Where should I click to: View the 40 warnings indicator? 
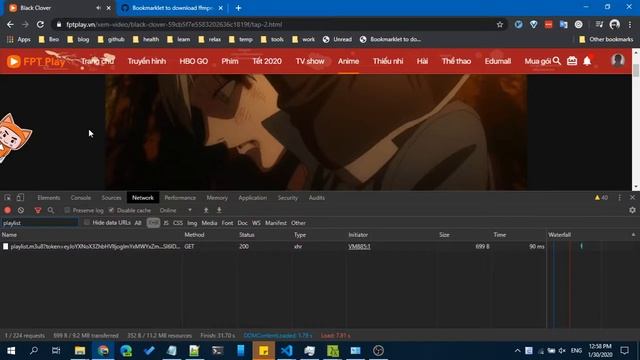(x=601, y=198)
